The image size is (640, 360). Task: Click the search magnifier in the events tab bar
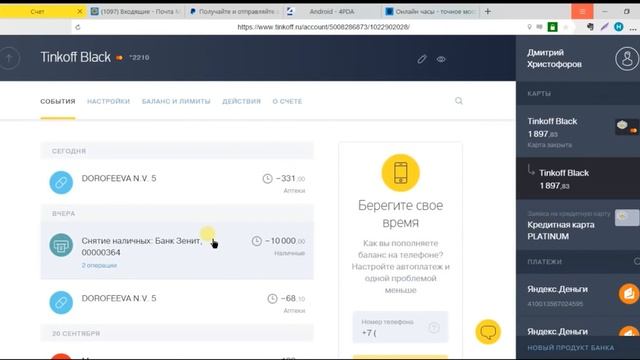[x=459, y=101]
